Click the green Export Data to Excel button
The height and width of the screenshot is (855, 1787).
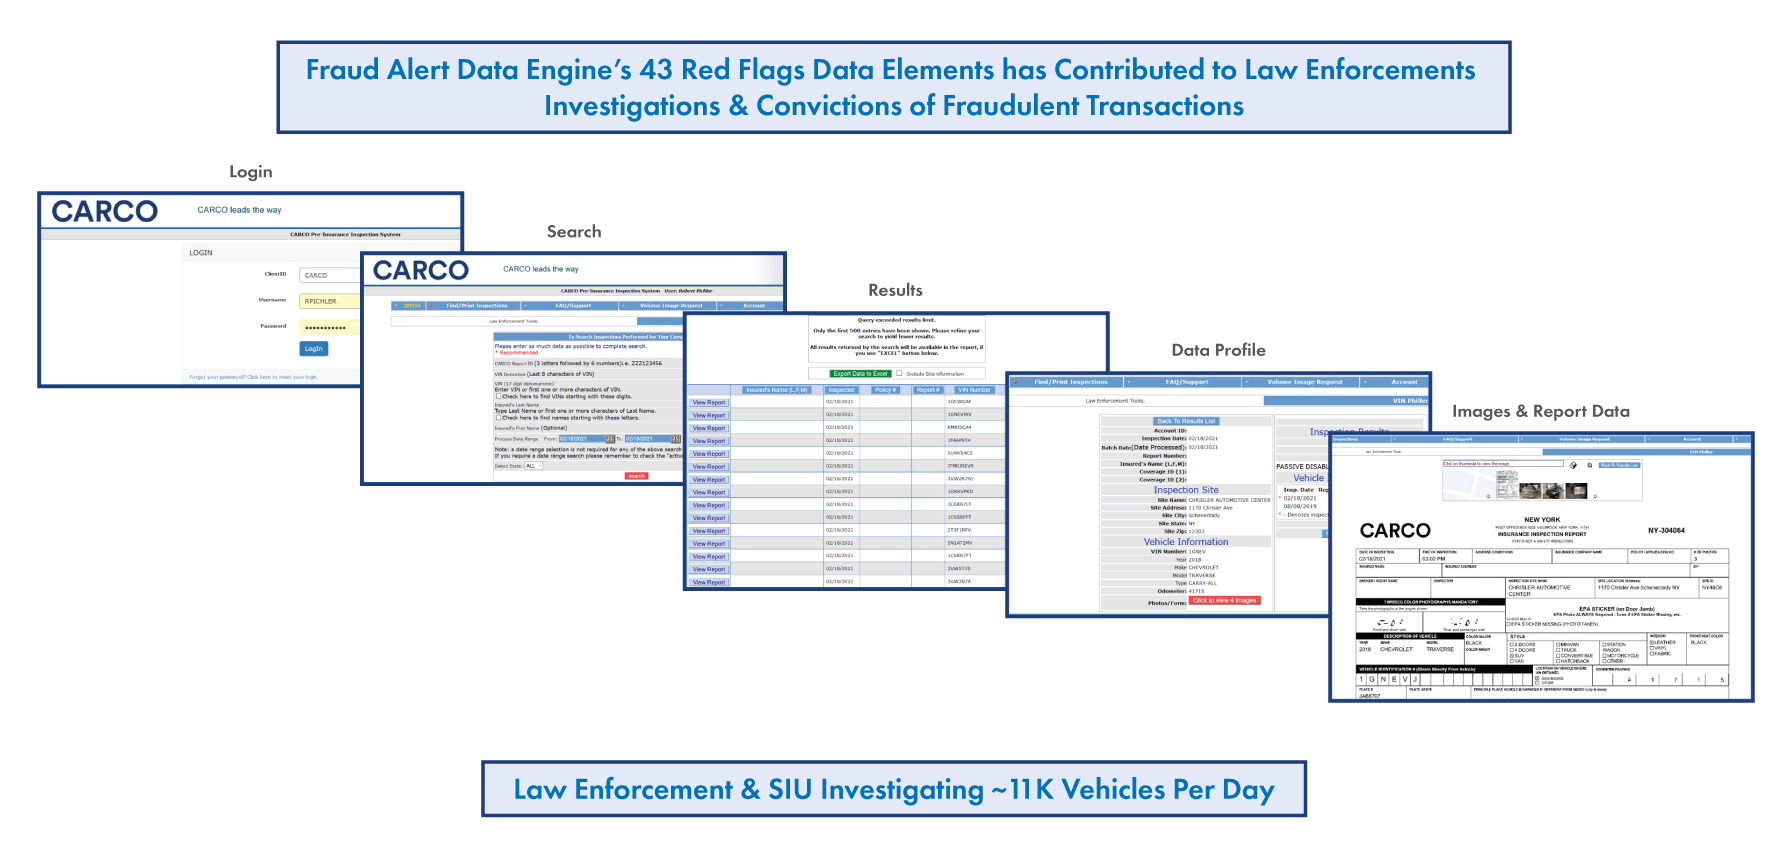point(860,373)
